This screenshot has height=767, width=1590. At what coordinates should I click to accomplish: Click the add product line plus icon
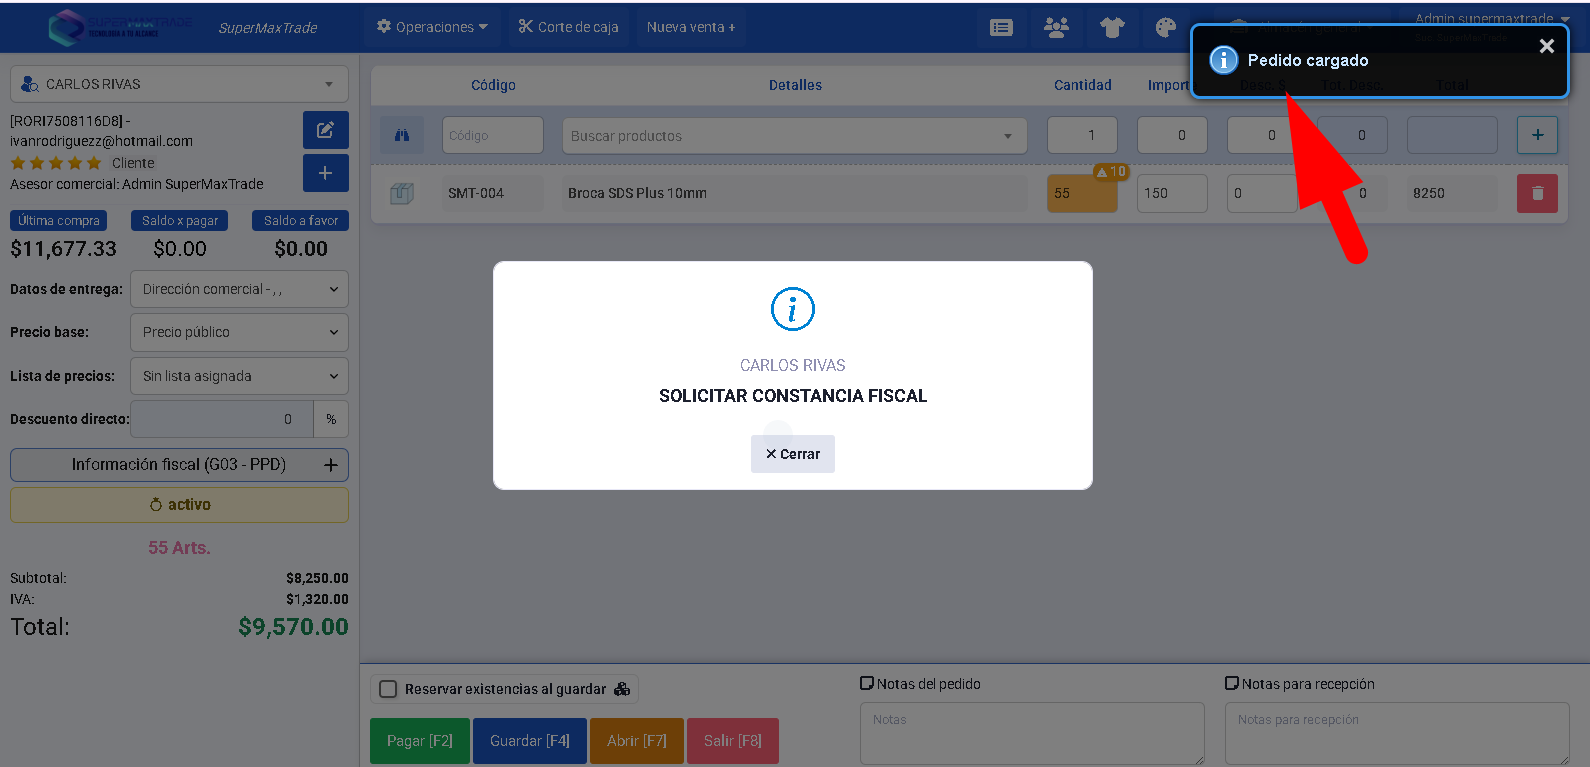point(1537,135)
